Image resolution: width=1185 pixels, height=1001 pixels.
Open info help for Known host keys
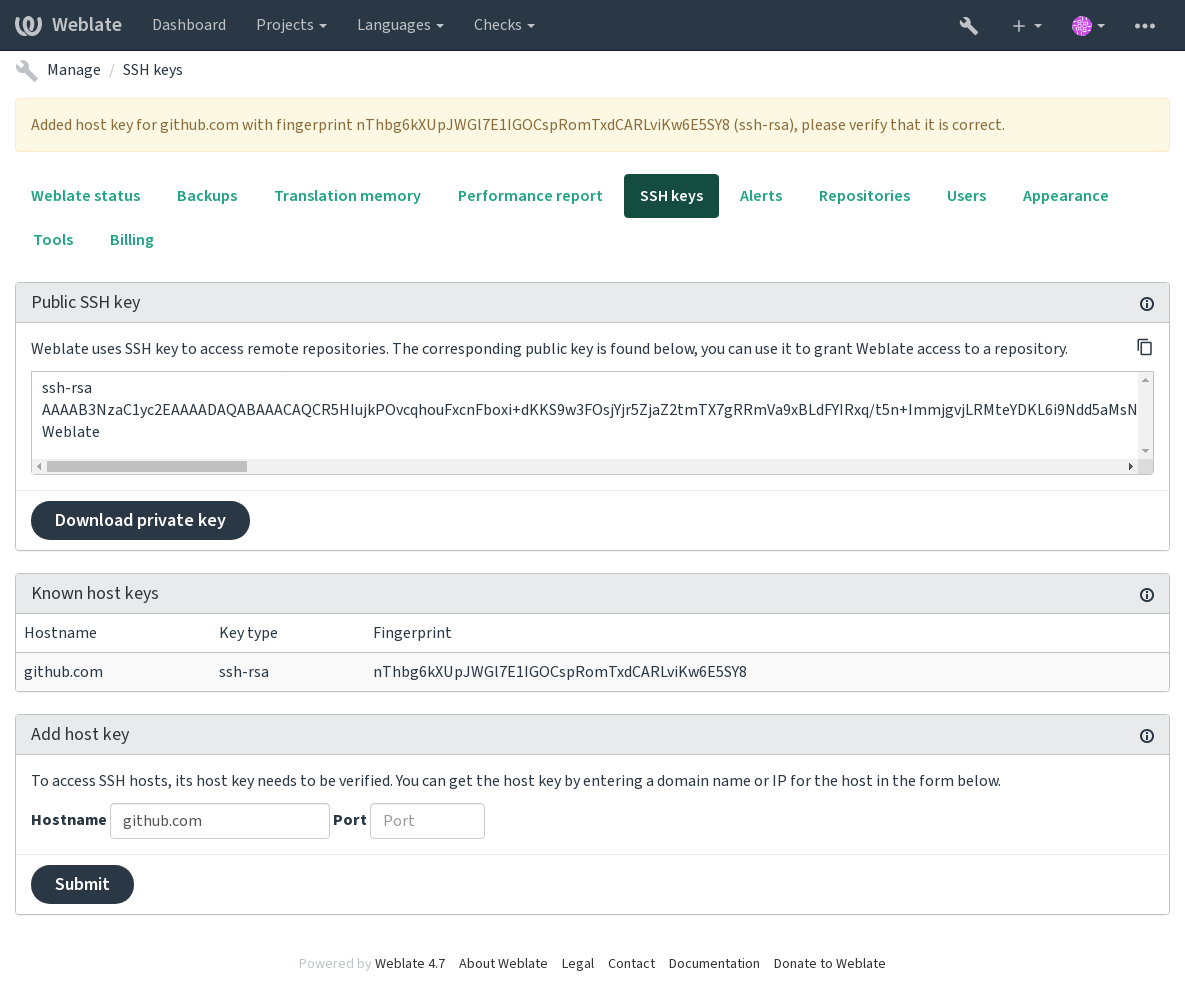click(1146, 595)
